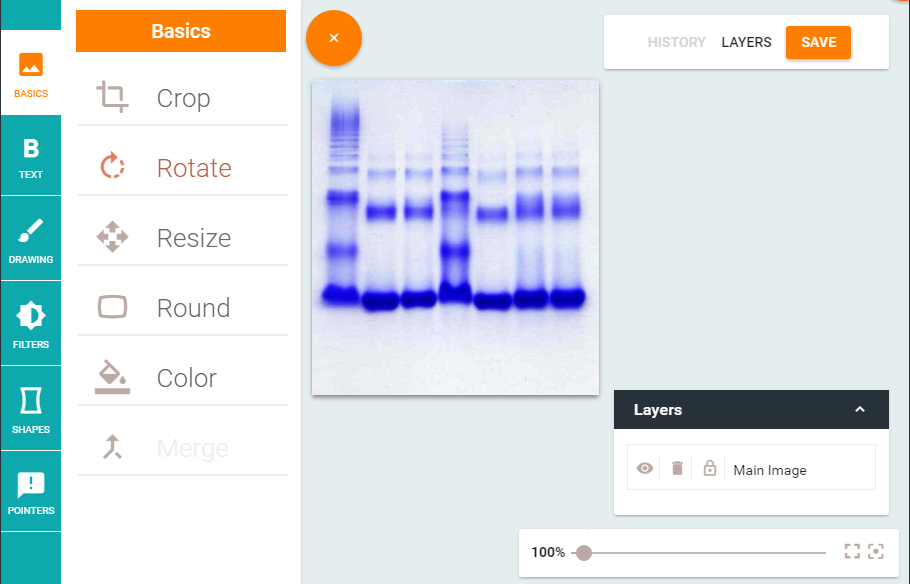This screenshot has height=584, width=910.
Task: Close the Basics panel with orange X
Action: click(334, 38)
